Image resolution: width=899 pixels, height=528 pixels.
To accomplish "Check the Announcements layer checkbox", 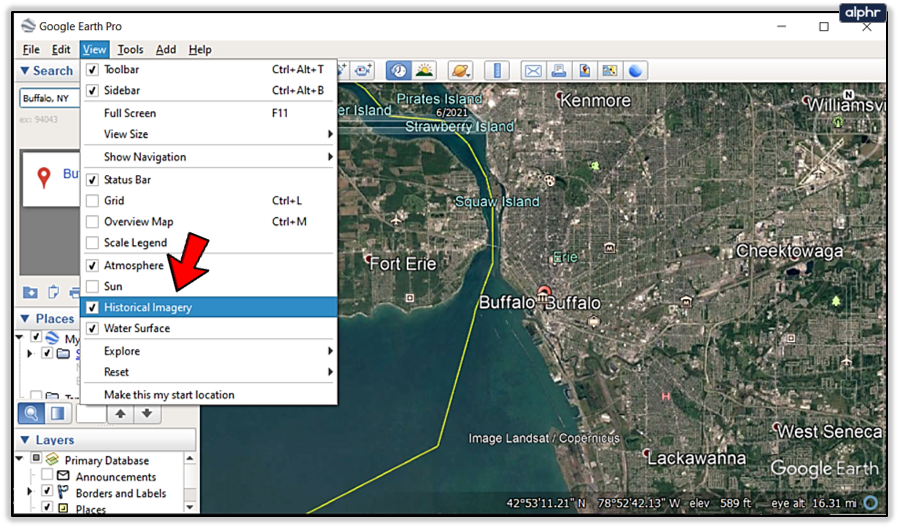I will tap(47, 475).
